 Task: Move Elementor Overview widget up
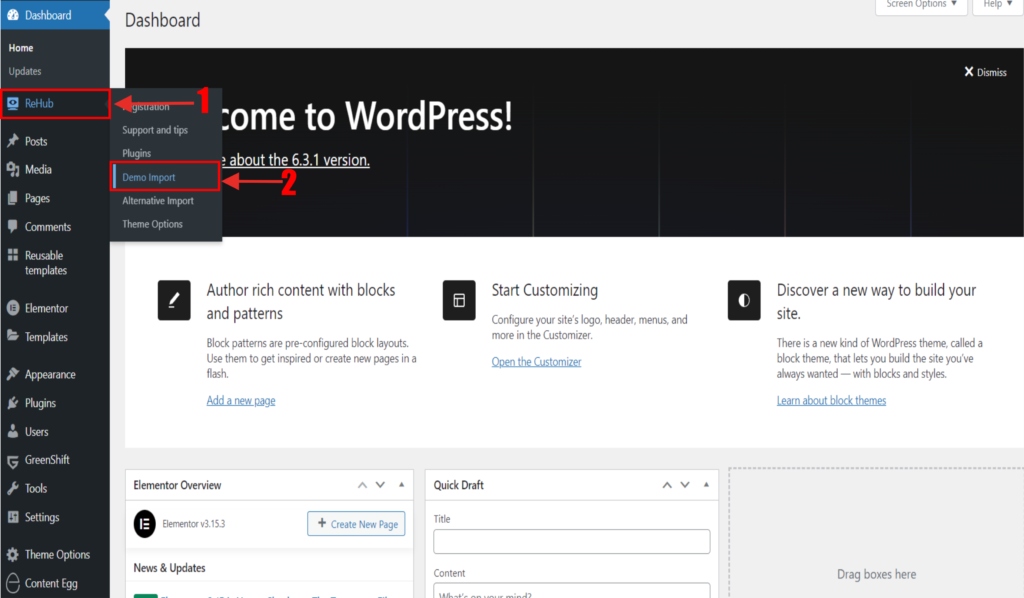pos(362,485)
